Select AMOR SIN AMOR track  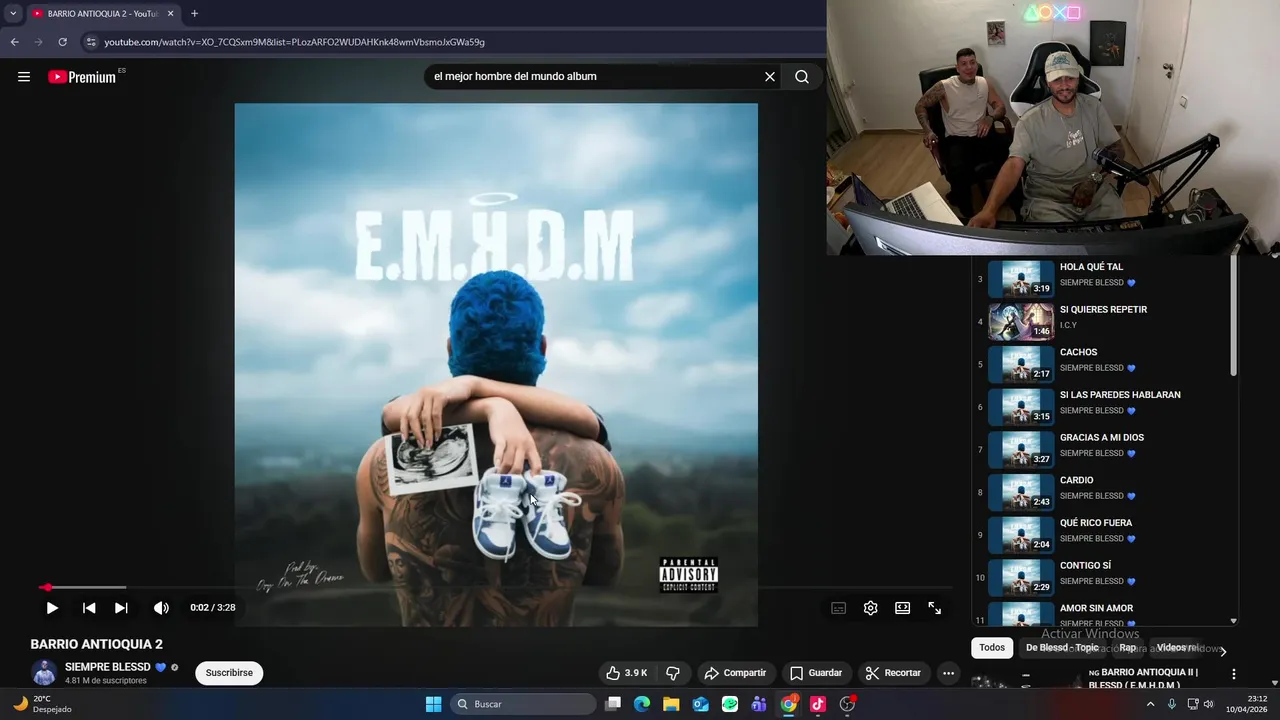tap(1105, 614)
